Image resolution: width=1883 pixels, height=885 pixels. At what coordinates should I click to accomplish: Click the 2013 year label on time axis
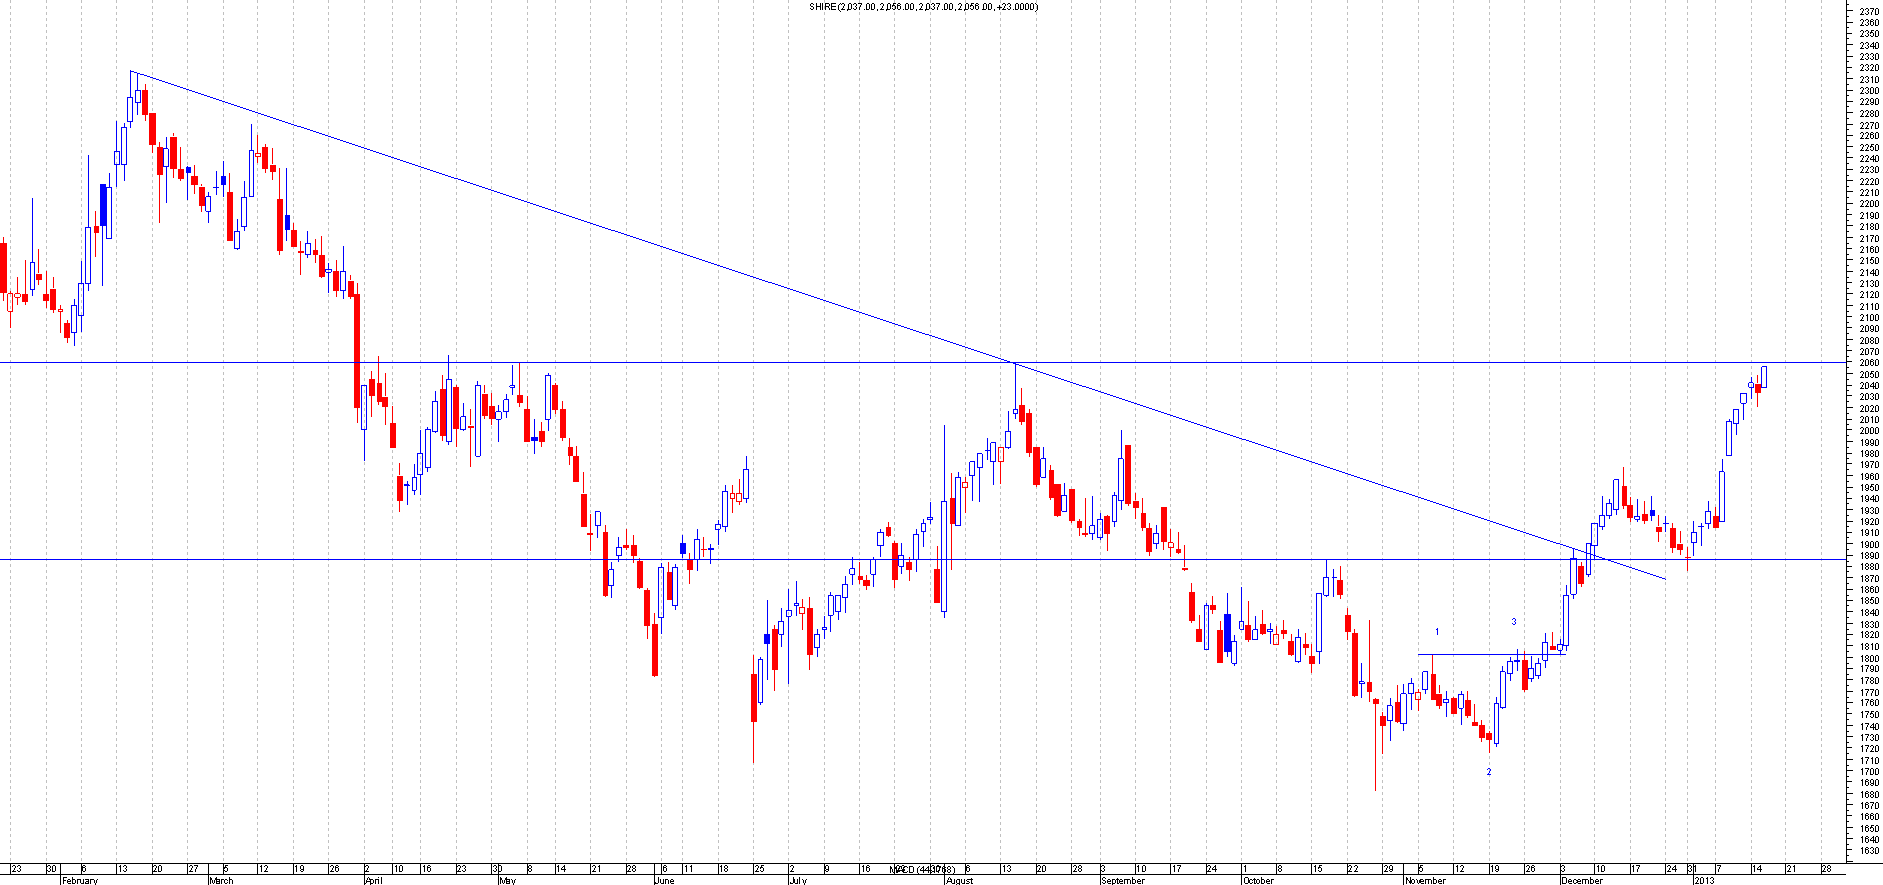point(1703,880)
